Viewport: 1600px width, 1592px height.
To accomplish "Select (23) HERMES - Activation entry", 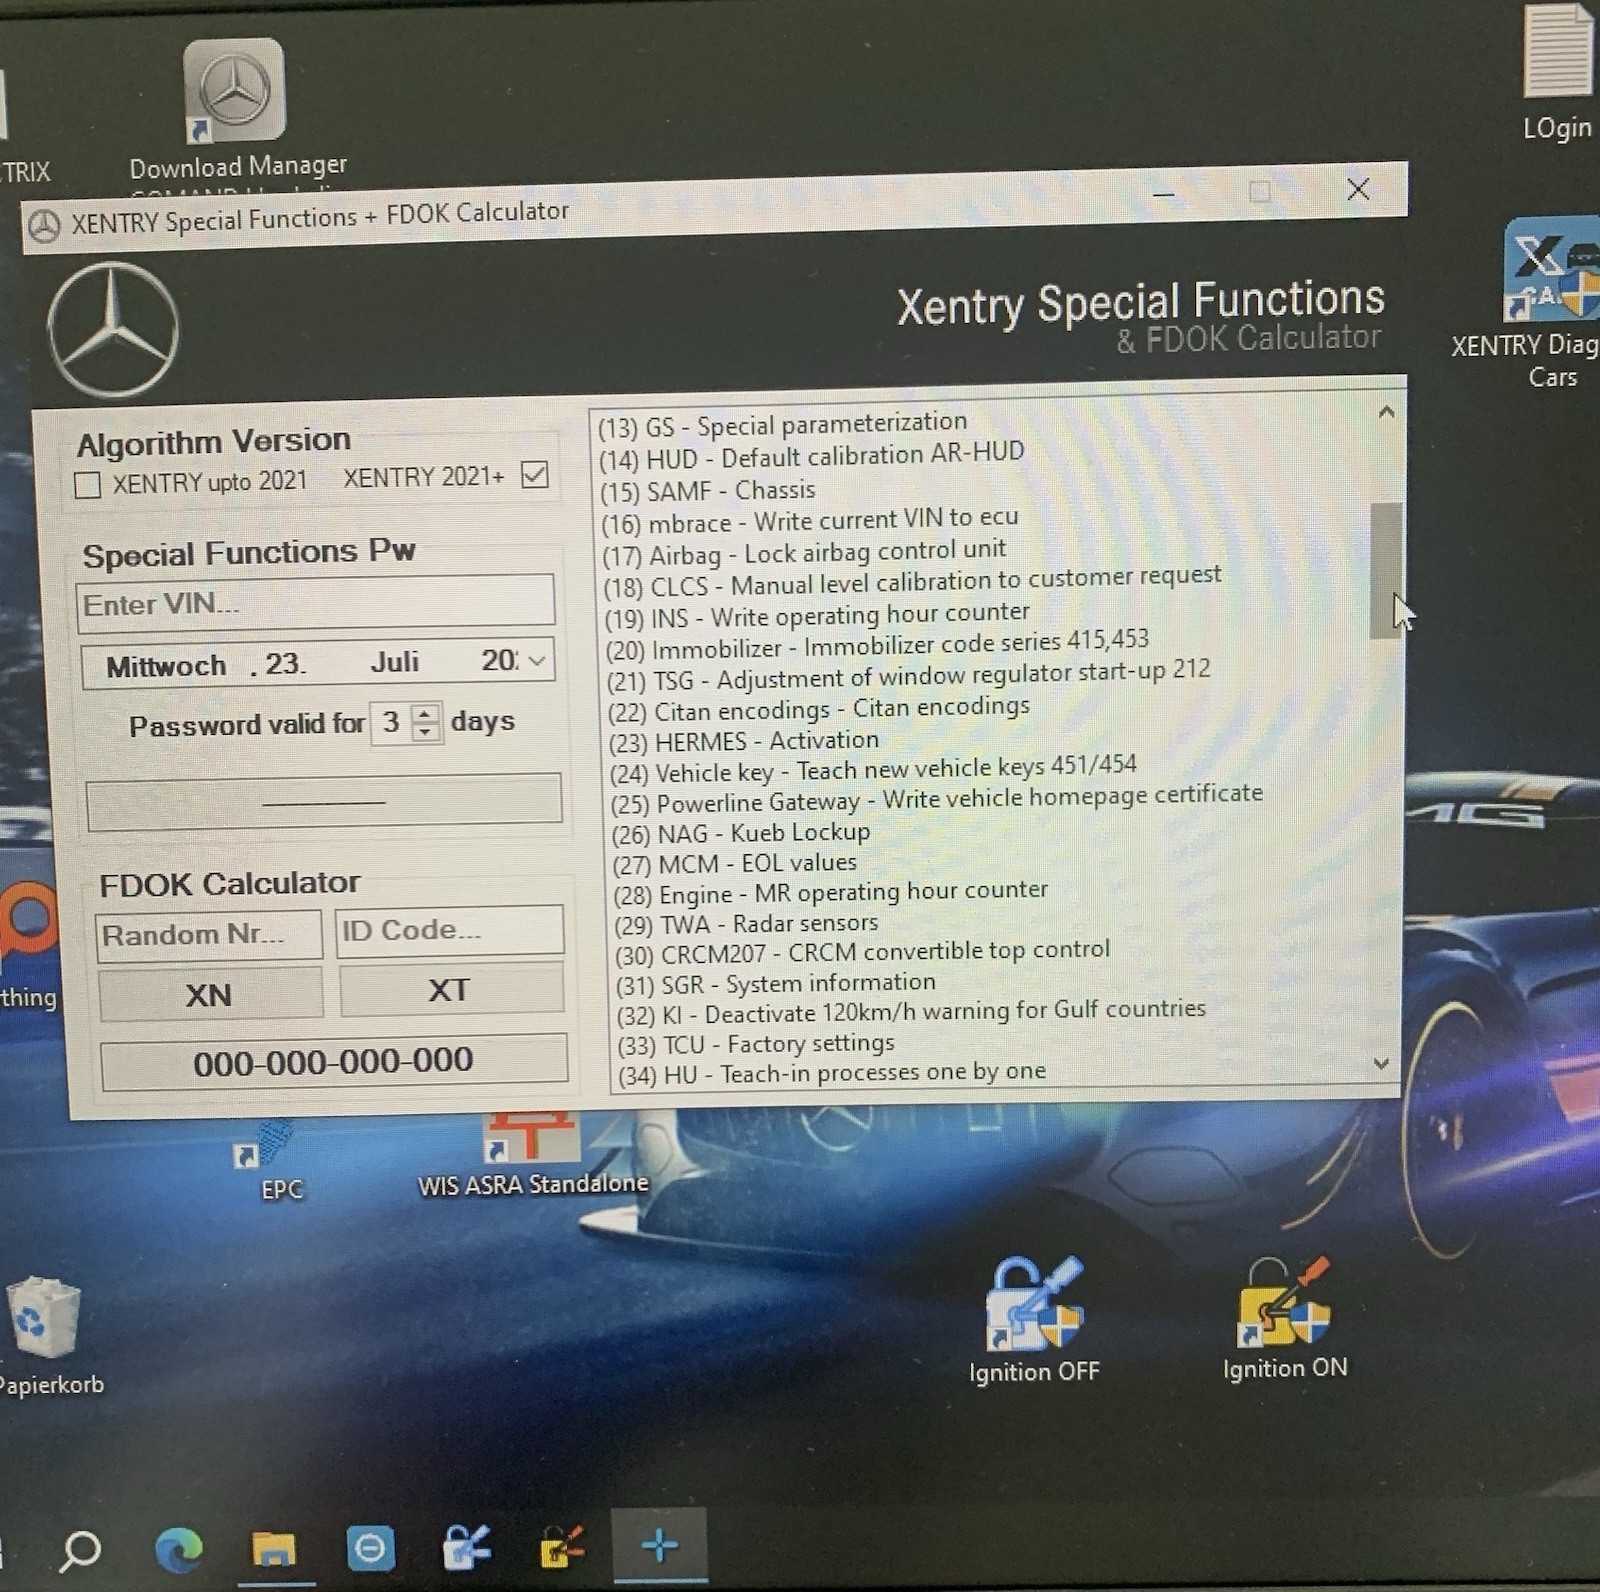I will (x=745, y=741).
